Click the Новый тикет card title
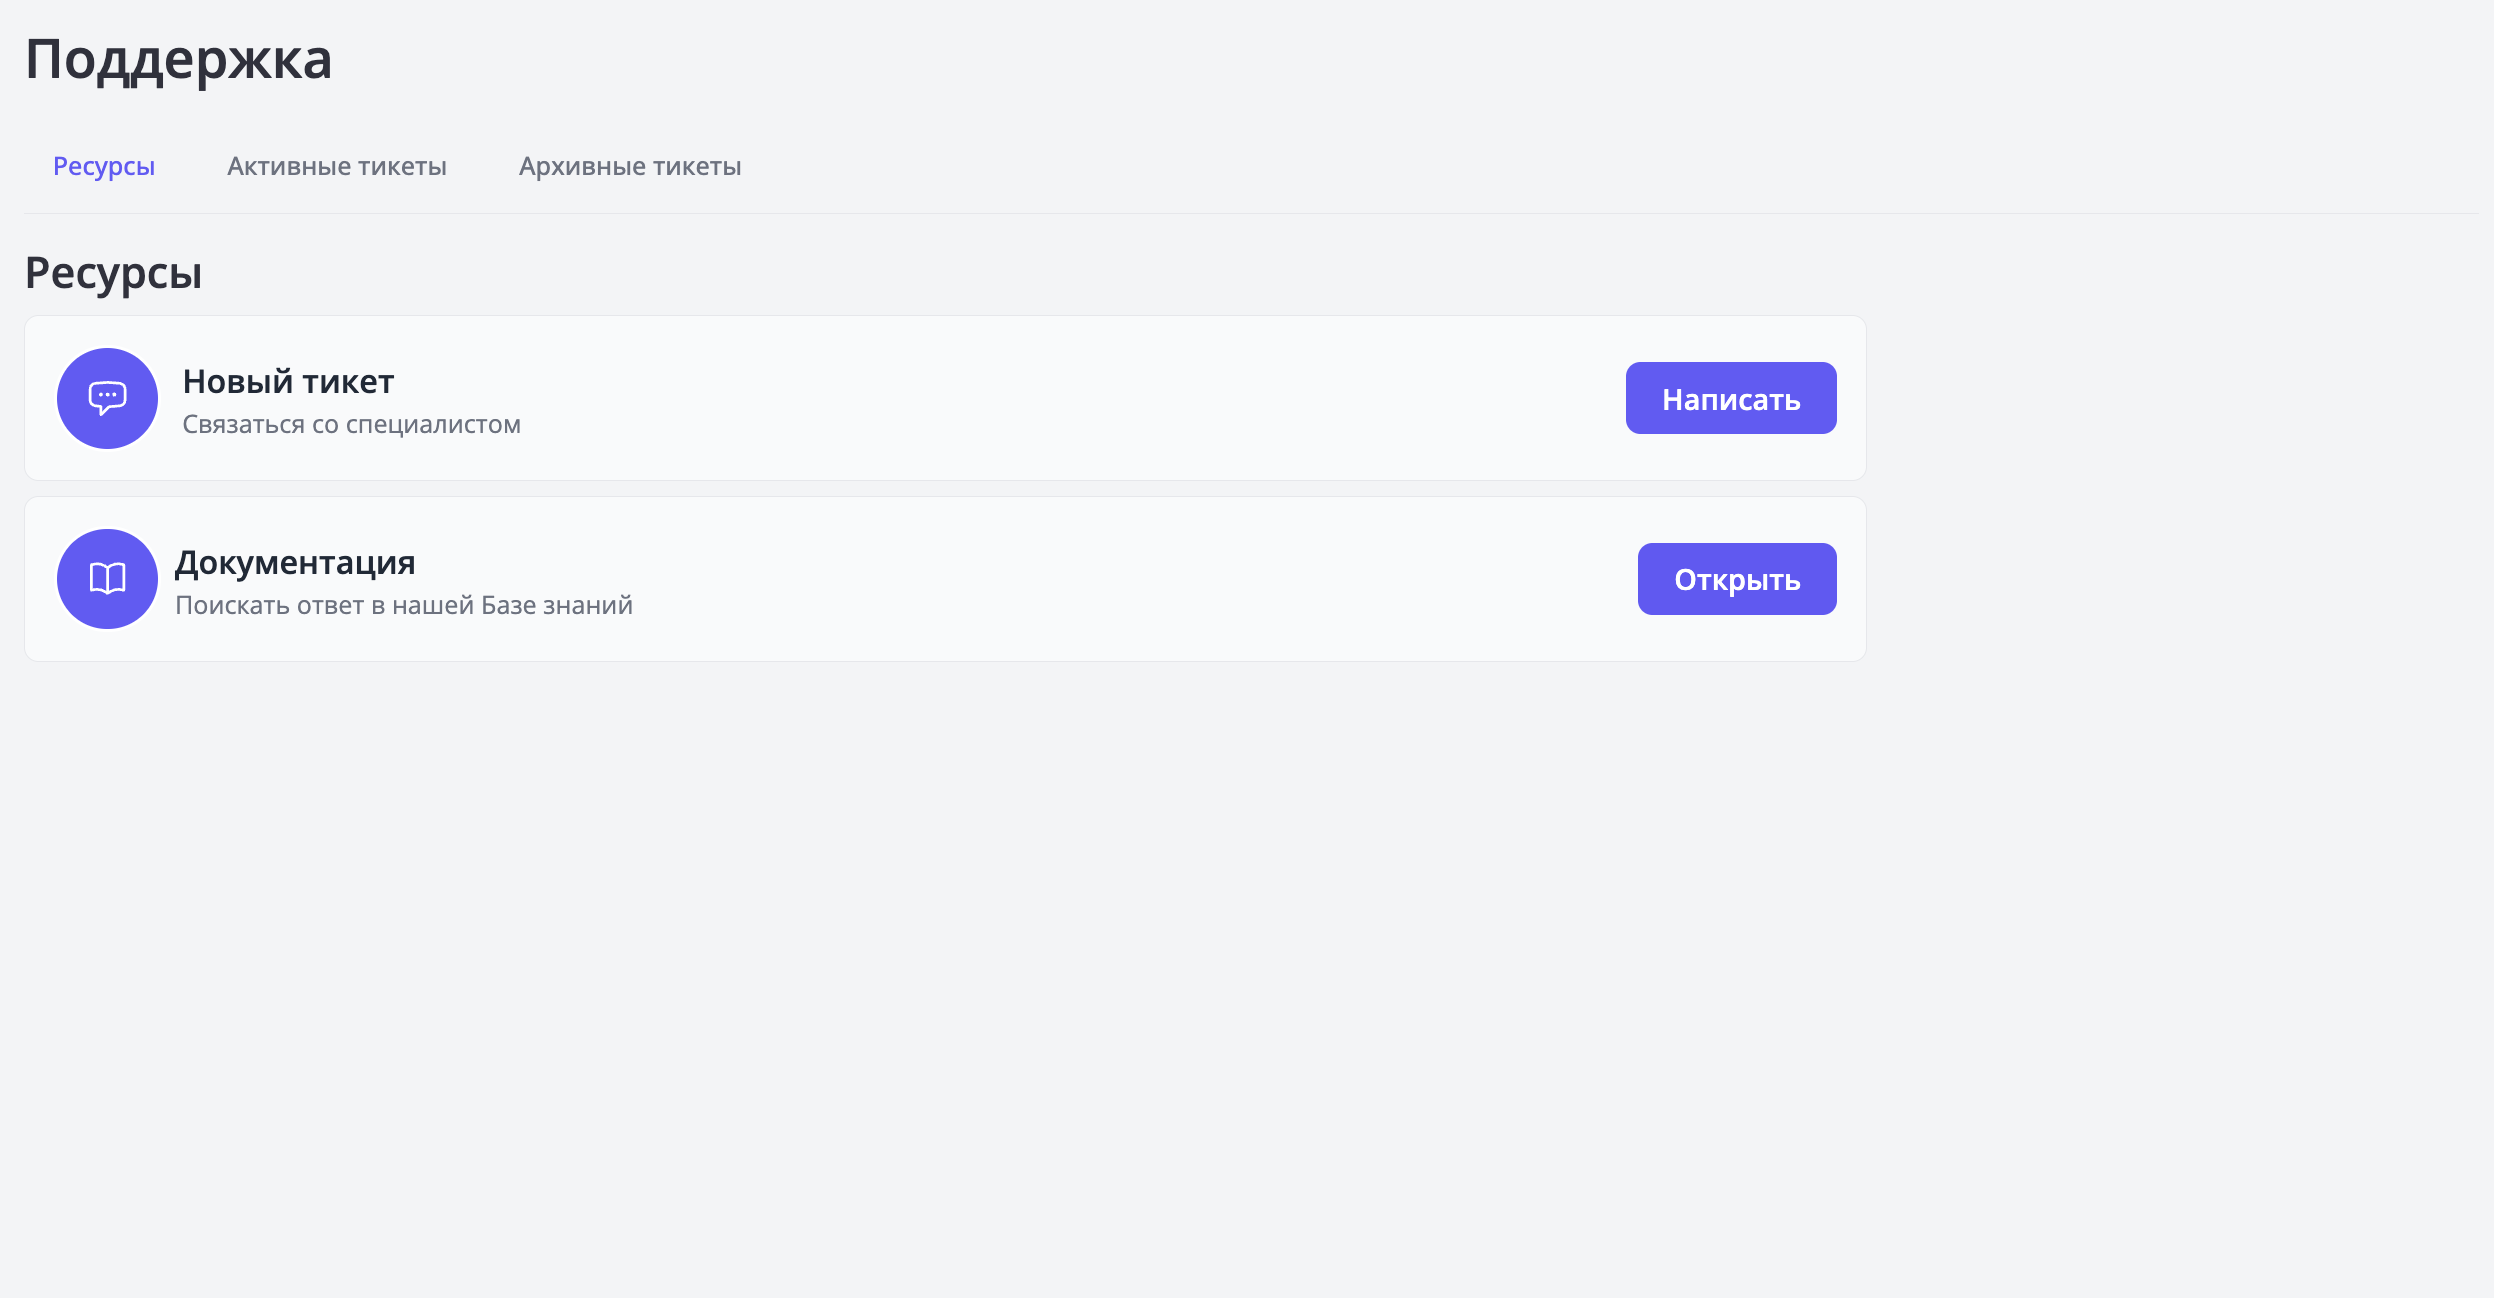 287,381
